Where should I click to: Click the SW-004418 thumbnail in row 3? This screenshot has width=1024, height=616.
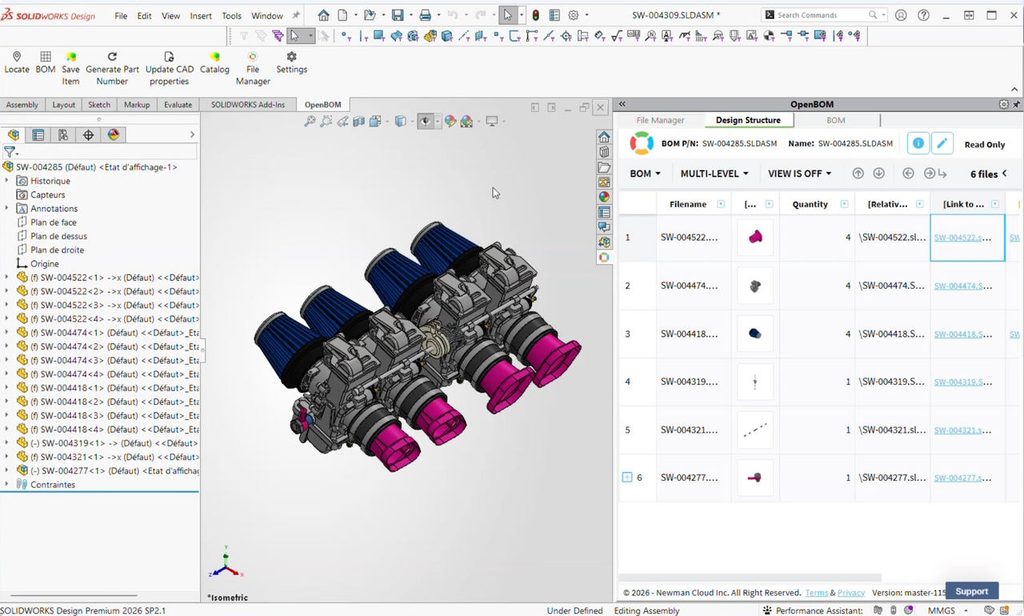coord(755,334)
